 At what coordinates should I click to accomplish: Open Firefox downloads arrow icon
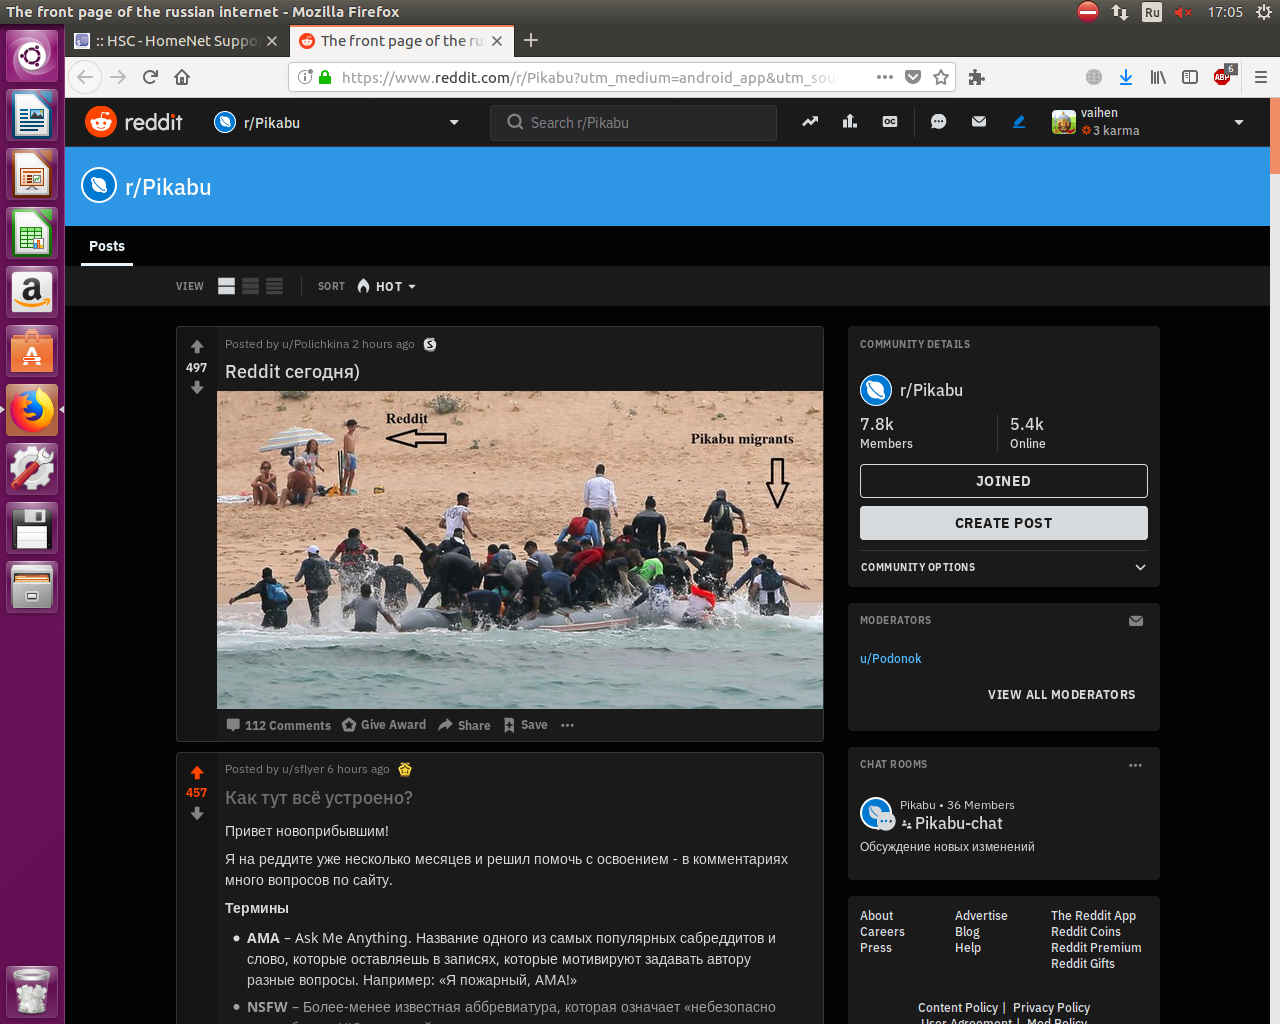click(1126, 77)
